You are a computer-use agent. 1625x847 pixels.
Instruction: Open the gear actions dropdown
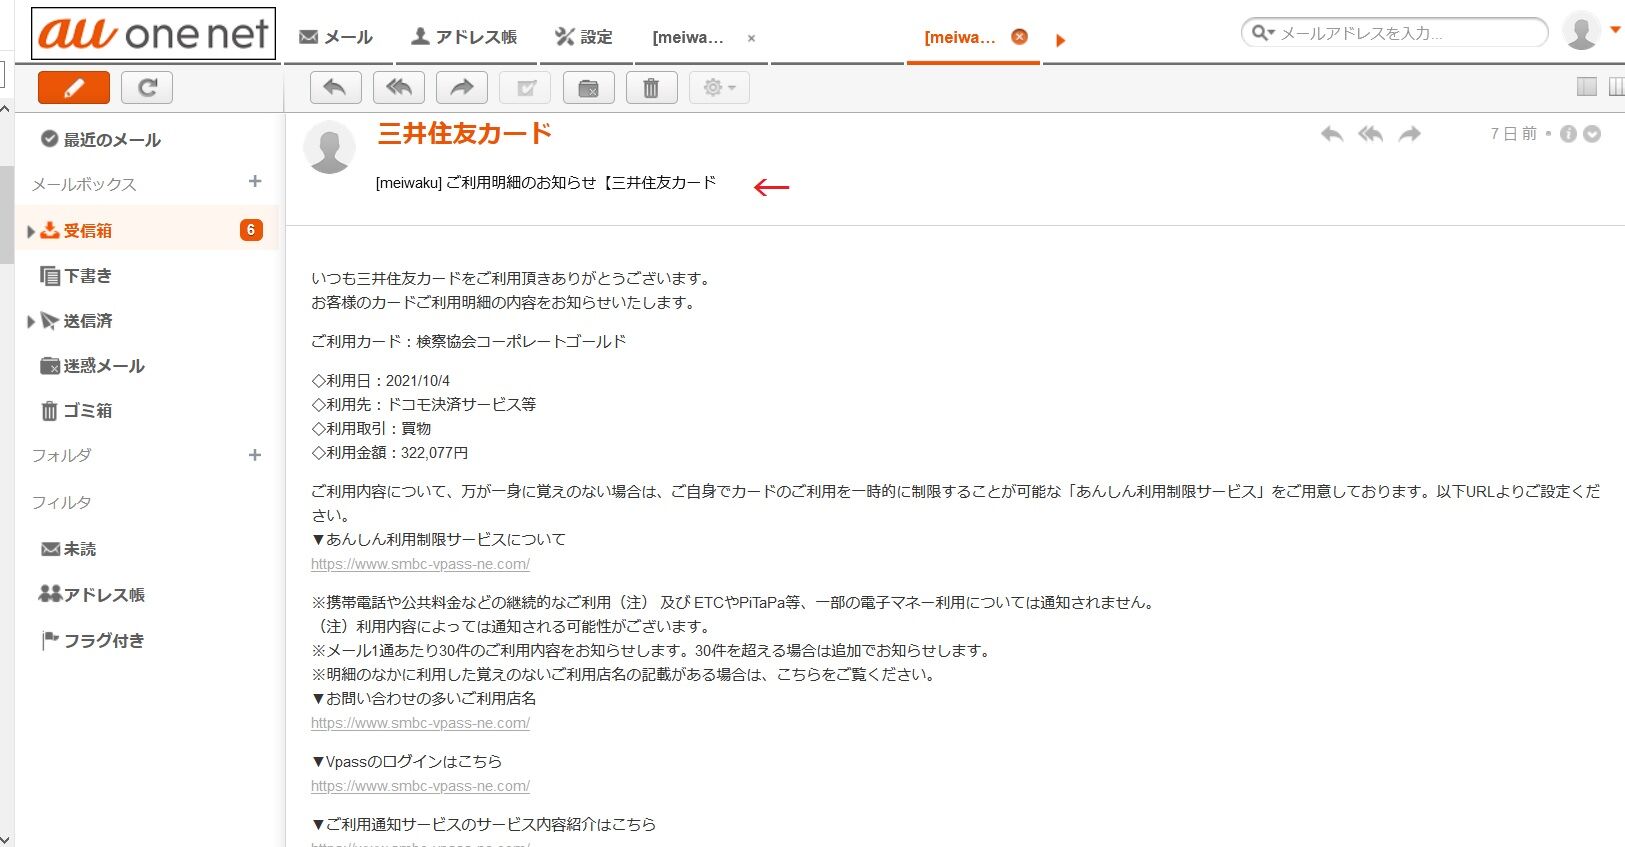pyautogui.click(x=719, y=88)
